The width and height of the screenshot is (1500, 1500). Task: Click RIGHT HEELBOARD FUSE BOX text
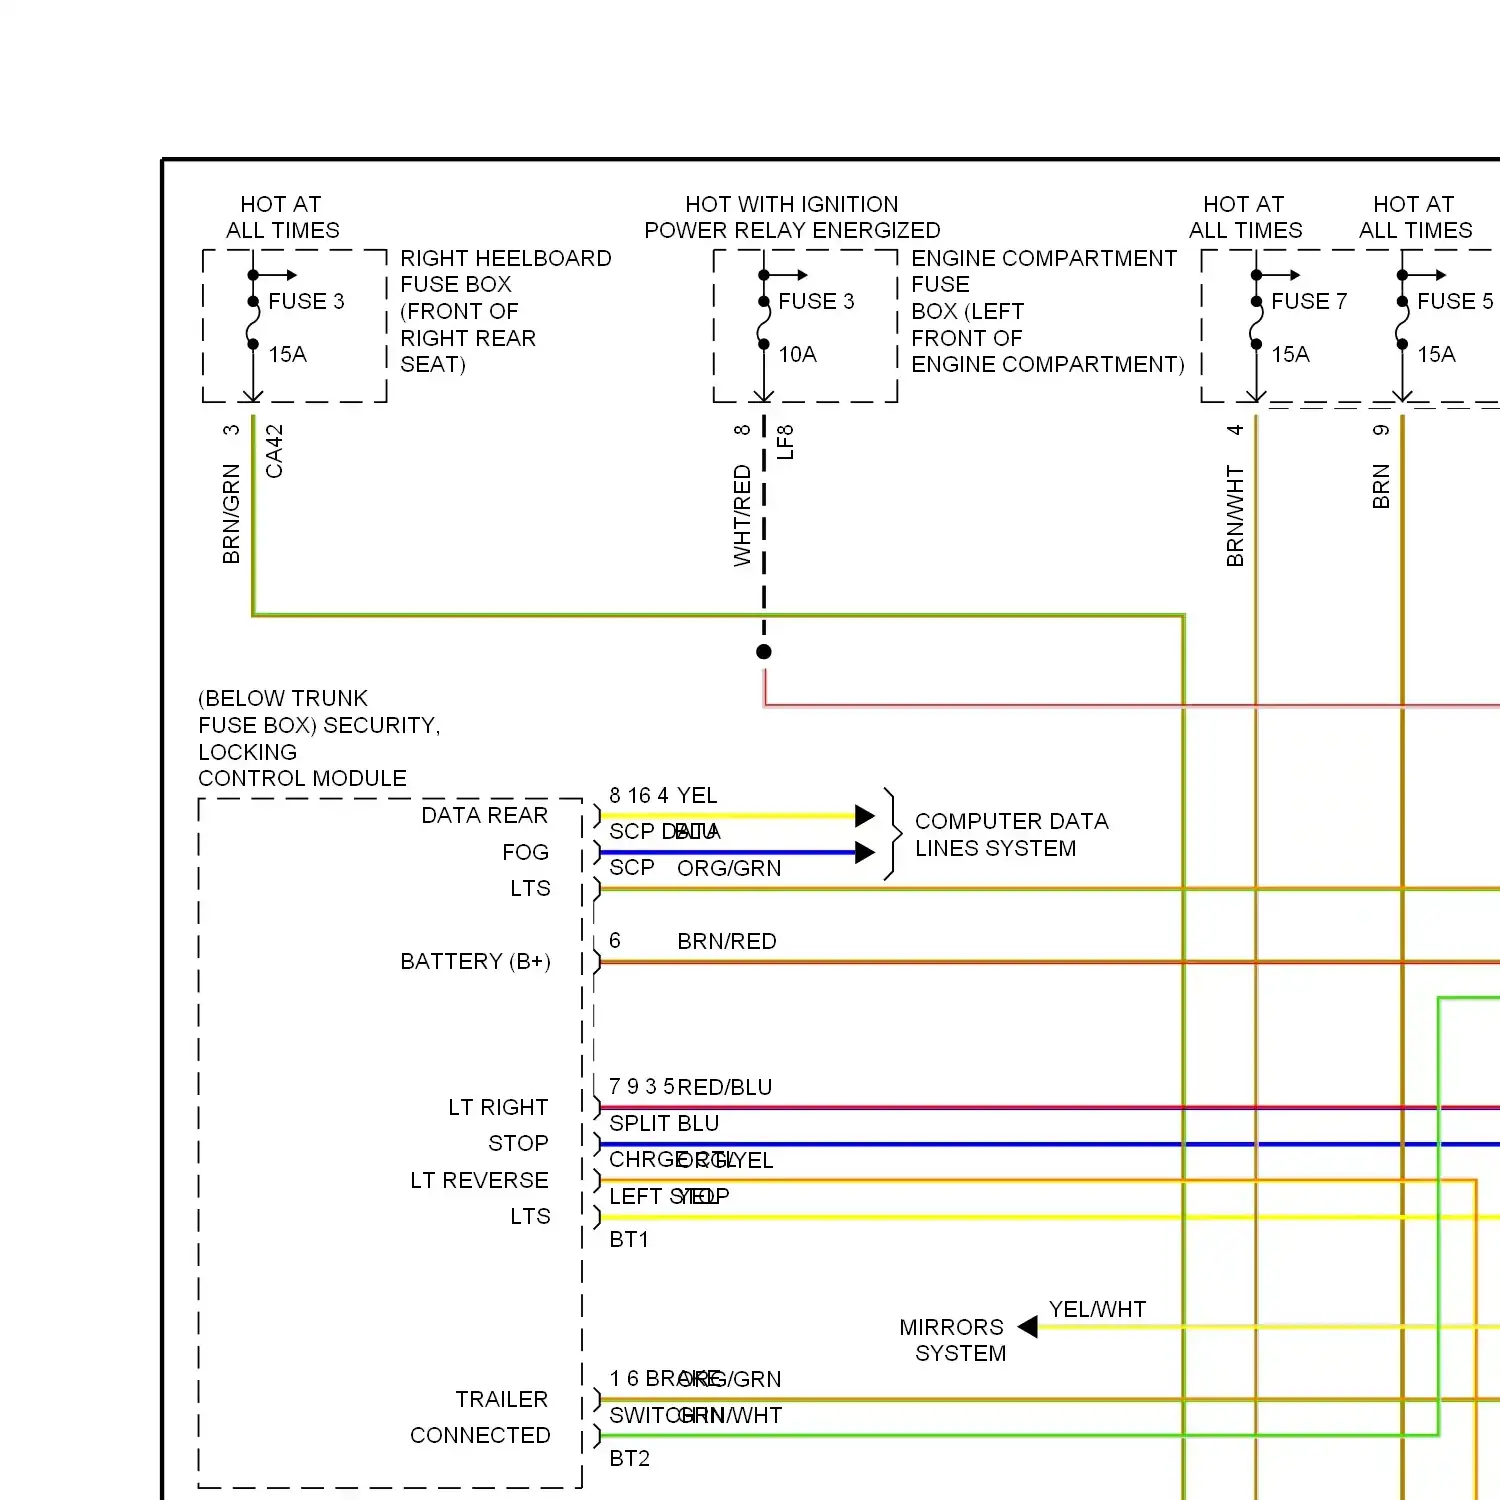[506, 311]
